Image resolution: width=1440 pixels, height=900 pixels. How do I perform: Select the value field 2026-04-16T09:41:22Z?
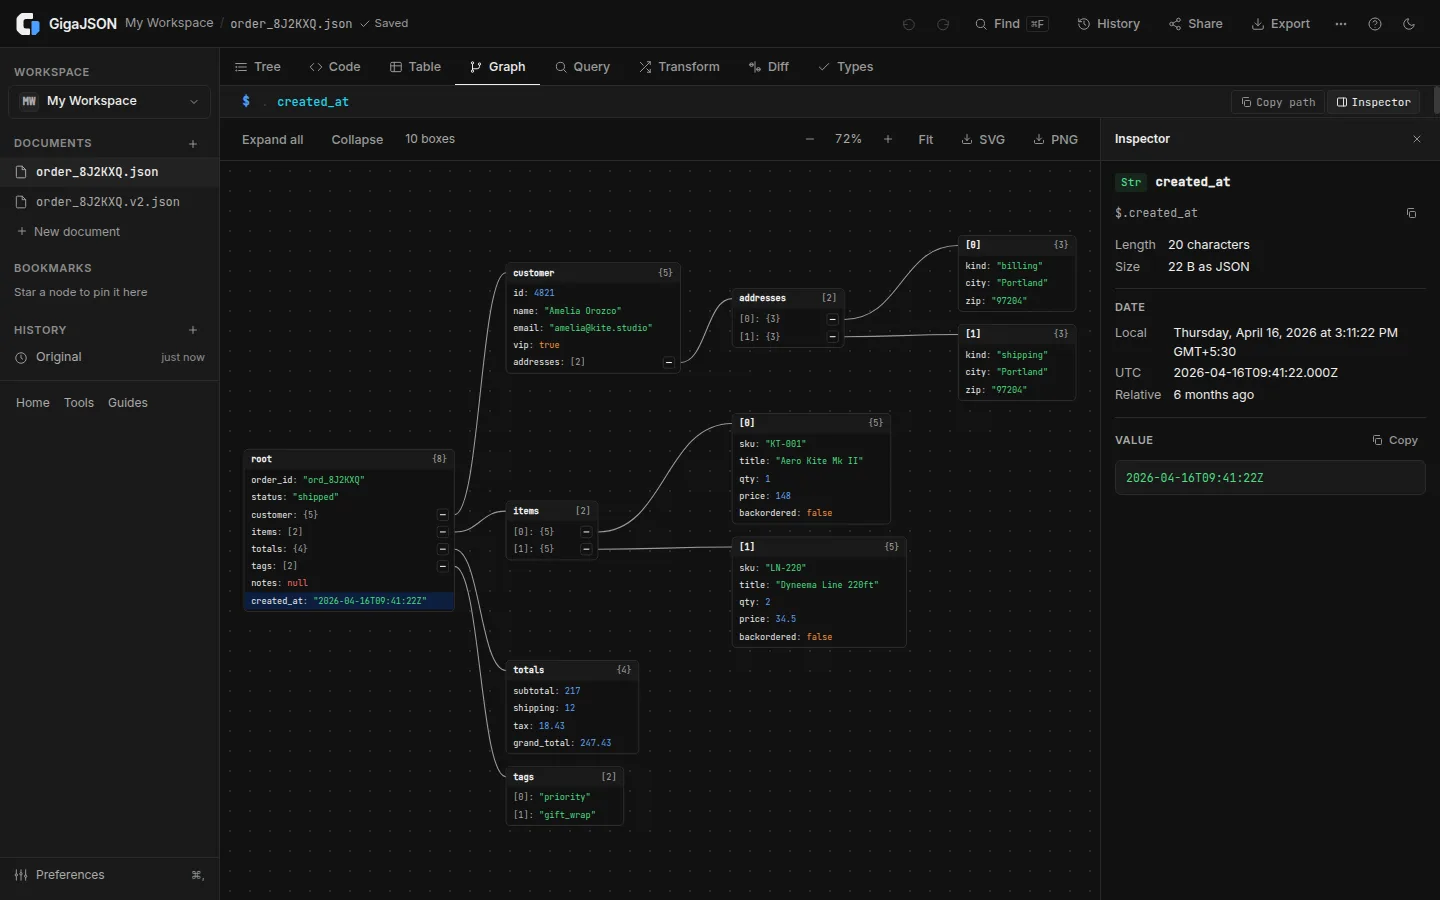pyautogui.click(x=1270, y=478)
